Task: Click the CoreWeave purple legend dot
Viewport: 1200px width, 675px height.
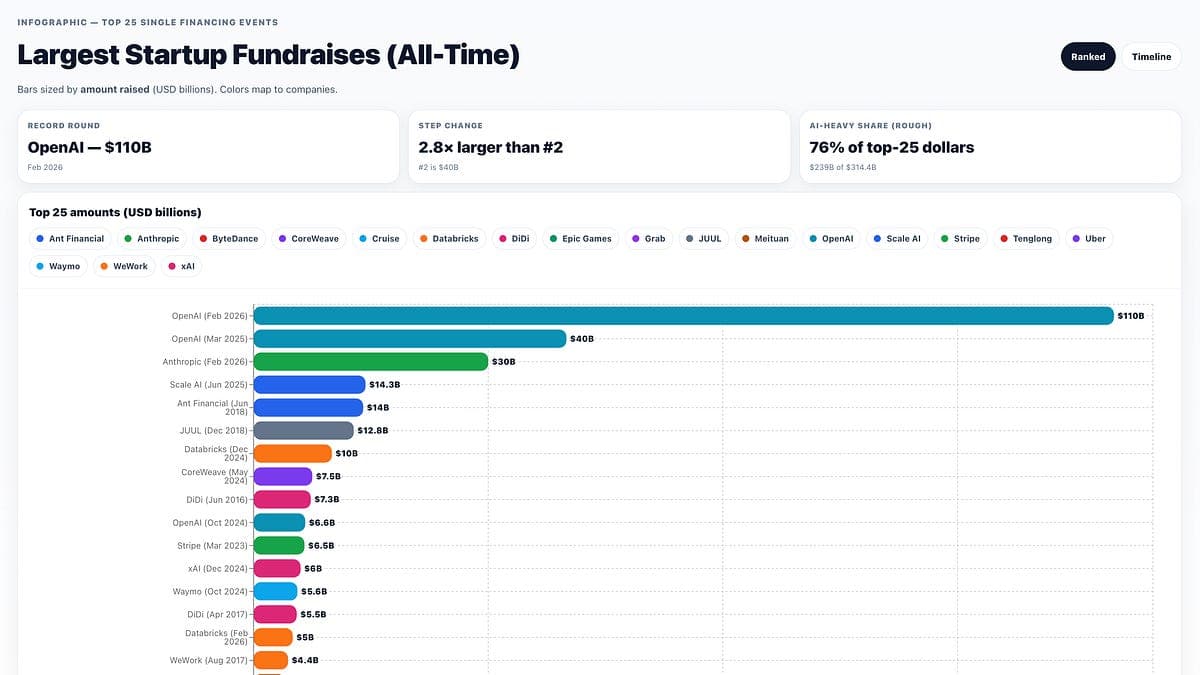Action: coord(283,239)
